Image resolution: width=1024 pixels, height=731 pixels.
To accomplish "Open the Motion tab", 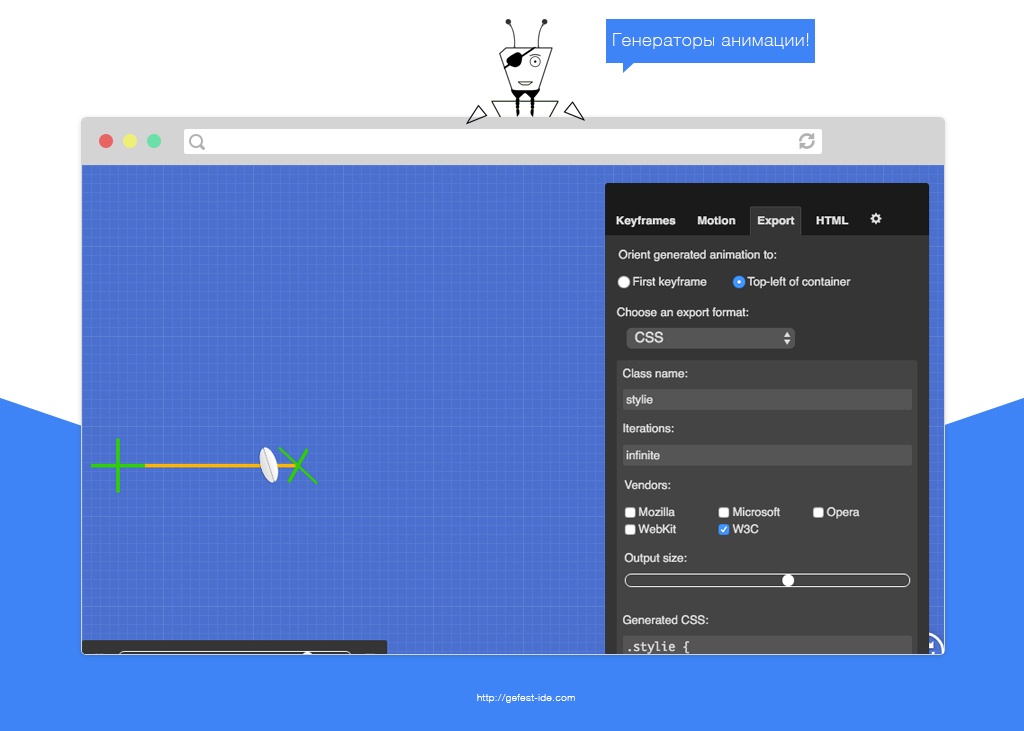I will point(716,220).
